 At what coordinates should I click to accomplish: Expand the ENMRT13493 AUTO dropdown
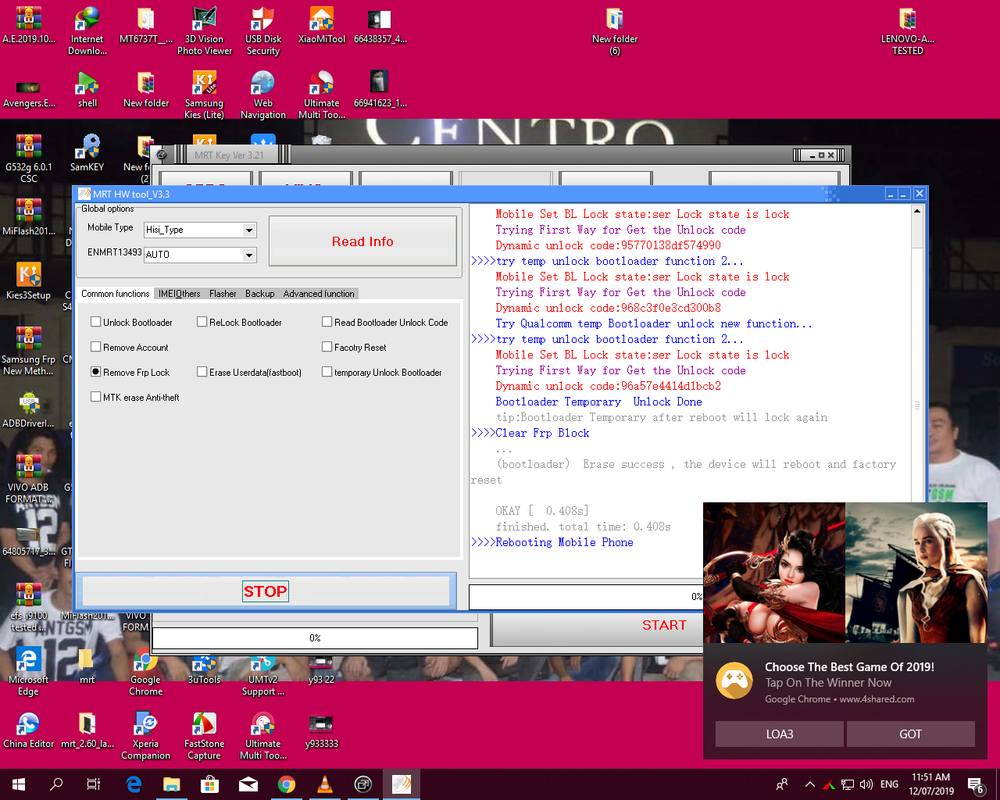point(249,255)
